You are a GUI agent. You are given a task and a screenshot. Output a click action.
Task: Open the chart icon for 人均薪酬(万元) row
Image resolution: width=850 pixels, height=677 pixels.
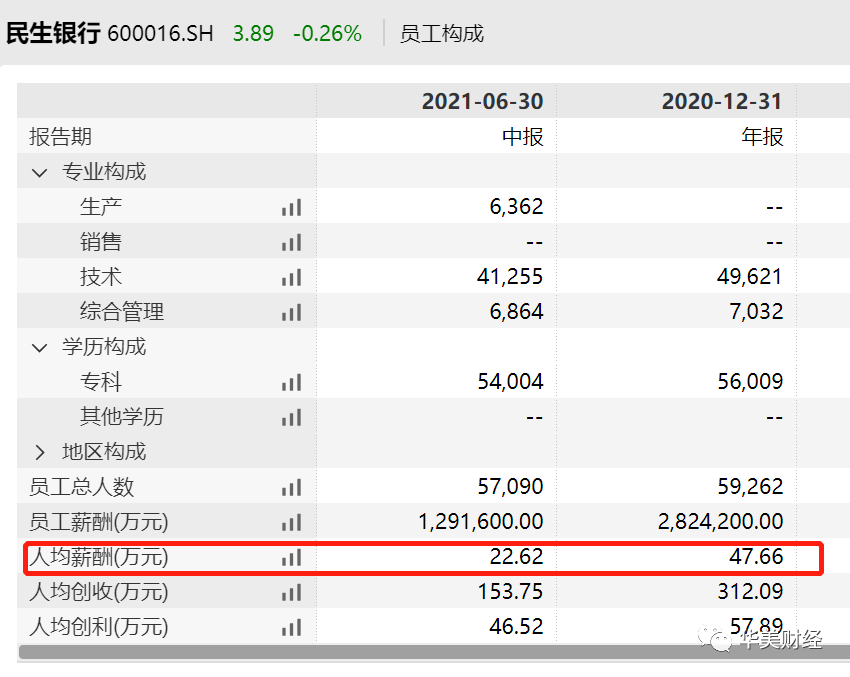tap(291, 557)
